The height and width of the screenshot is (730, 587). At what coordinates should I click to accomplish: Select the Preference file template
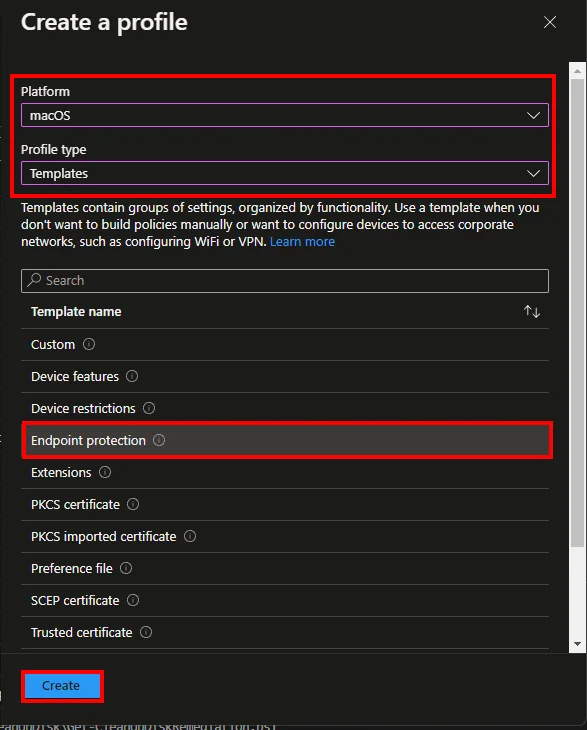pyautogui.click(x=284, y=568)
